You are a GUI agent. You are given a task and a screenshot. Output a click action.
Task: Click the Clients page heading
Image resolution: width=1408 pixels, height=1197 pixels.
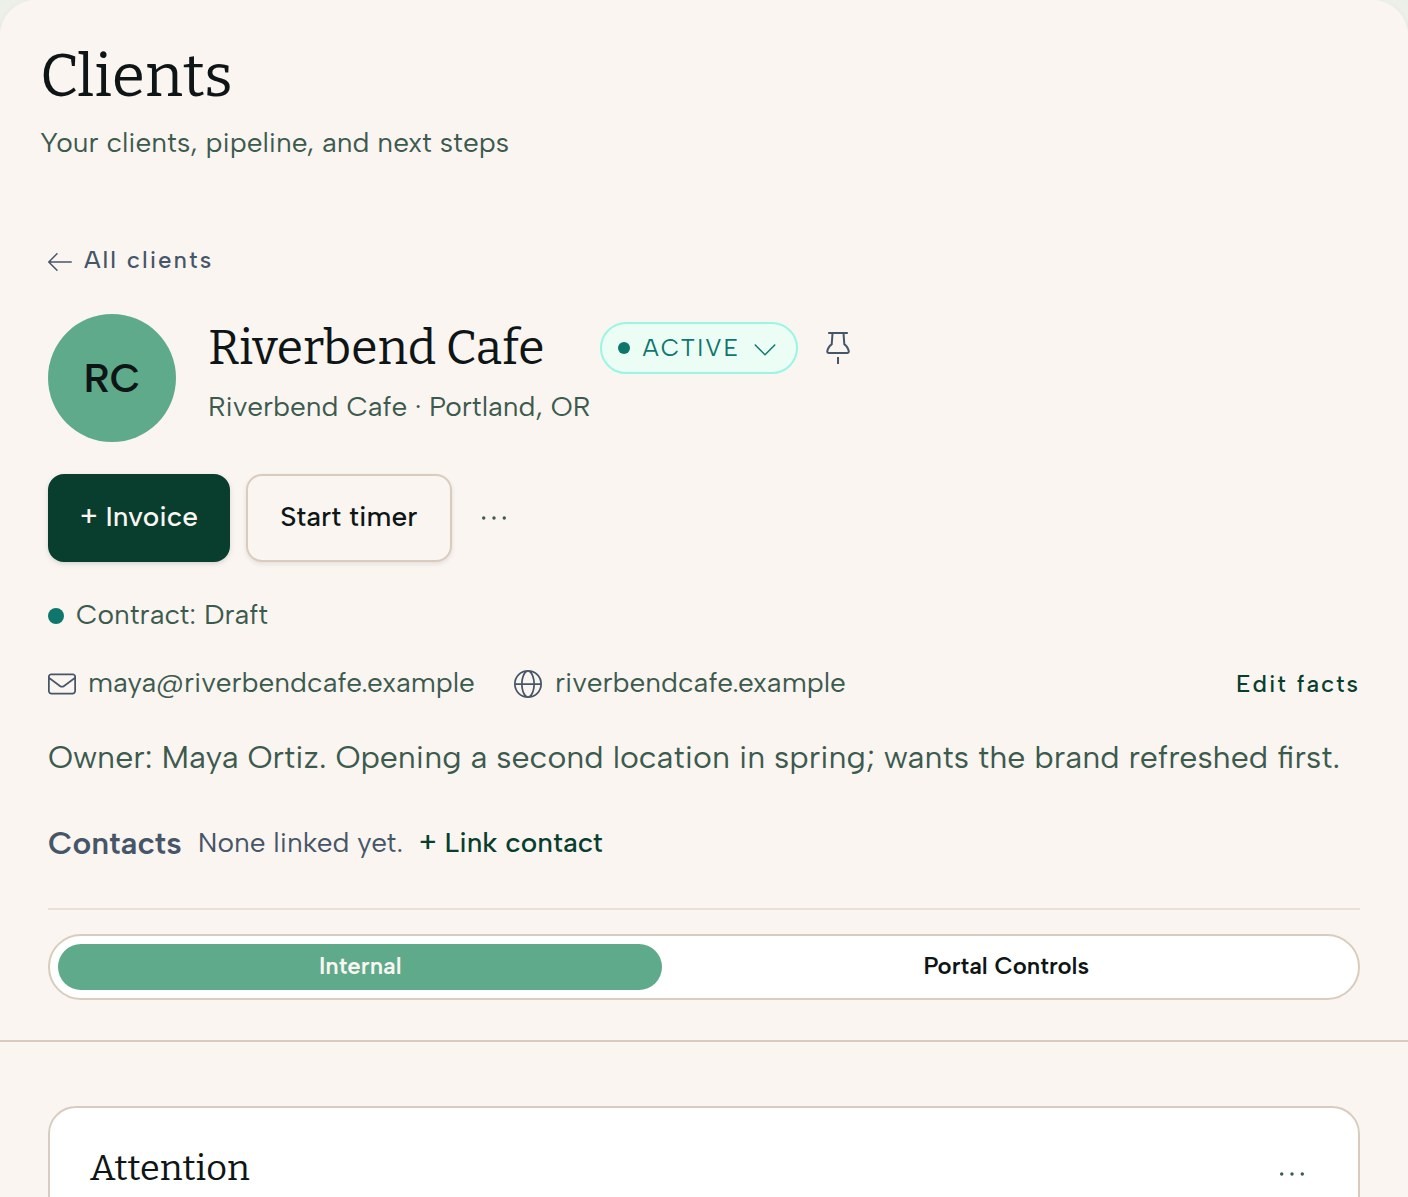click(137, 76)
